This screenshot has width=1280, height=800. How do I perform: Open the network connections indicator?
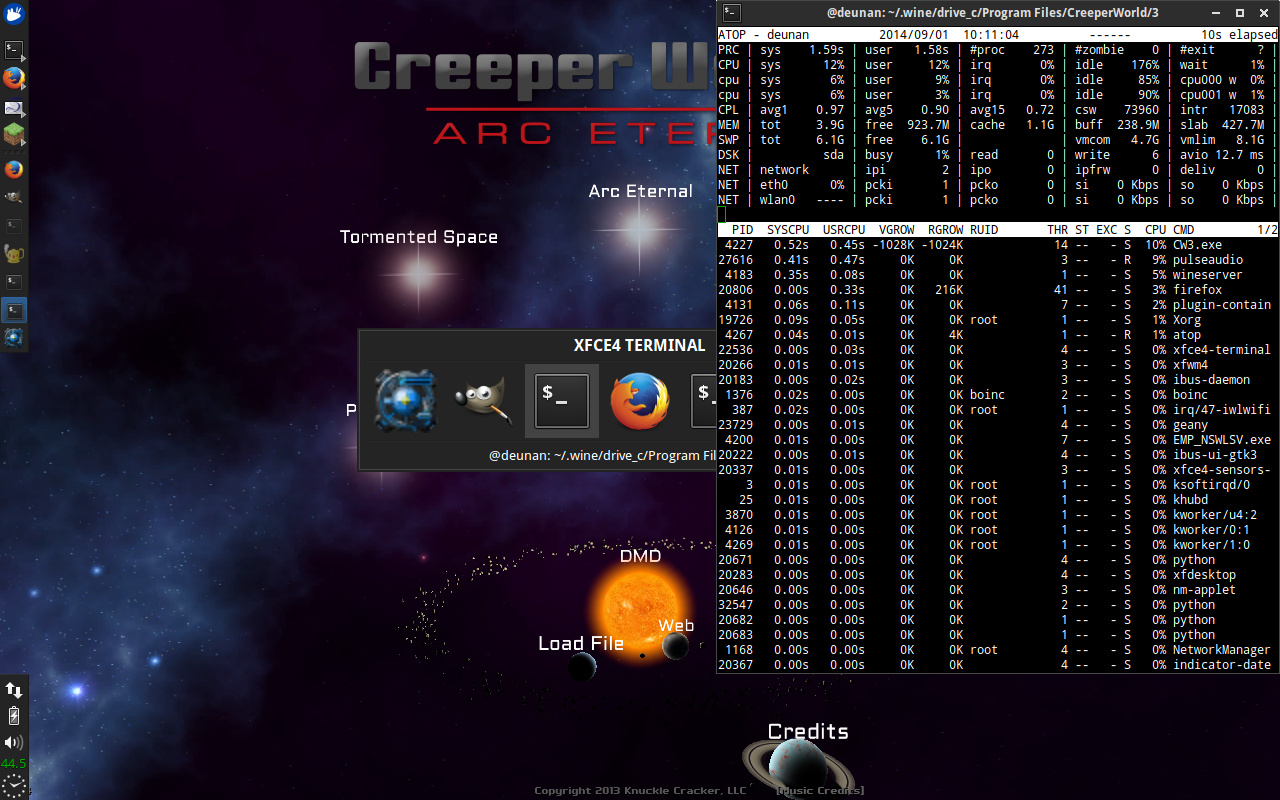(x=14, y=690)
